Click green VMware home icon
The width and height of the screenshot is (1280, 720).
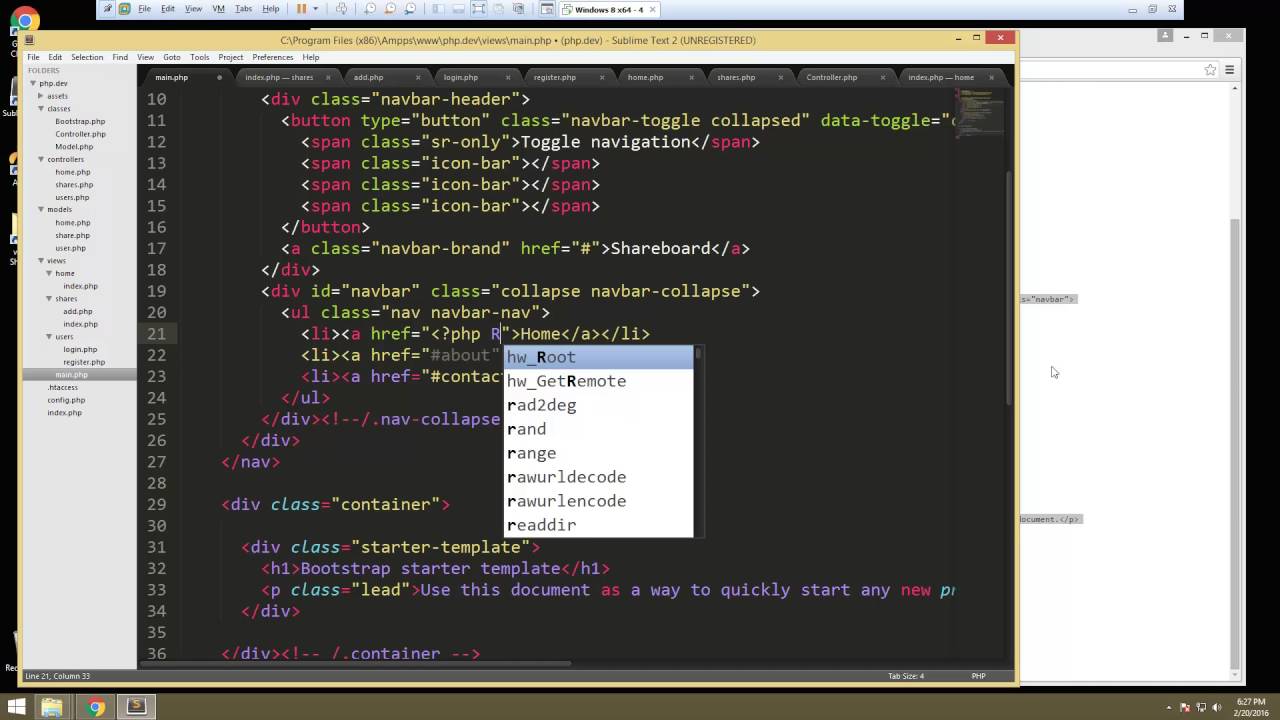point(124,9)
